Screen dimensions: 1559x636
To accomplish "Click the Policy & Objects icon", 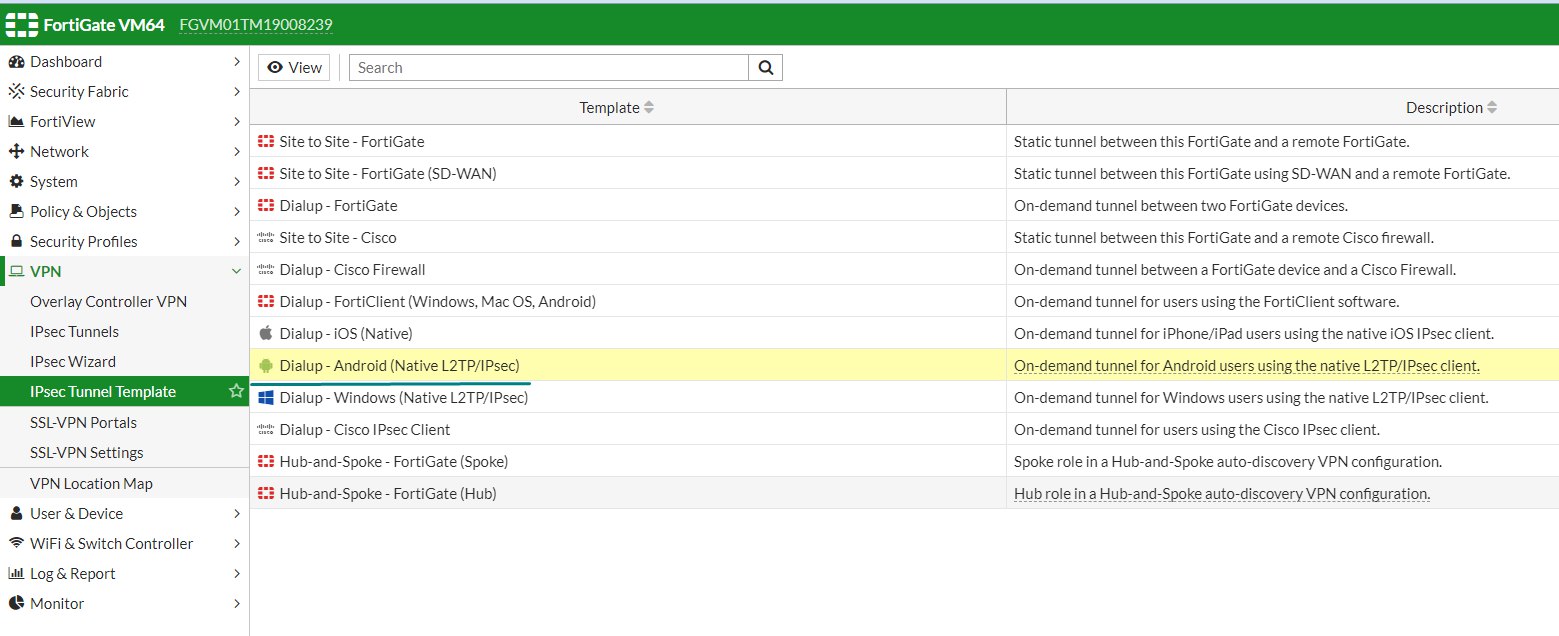I will click(16, 212).
